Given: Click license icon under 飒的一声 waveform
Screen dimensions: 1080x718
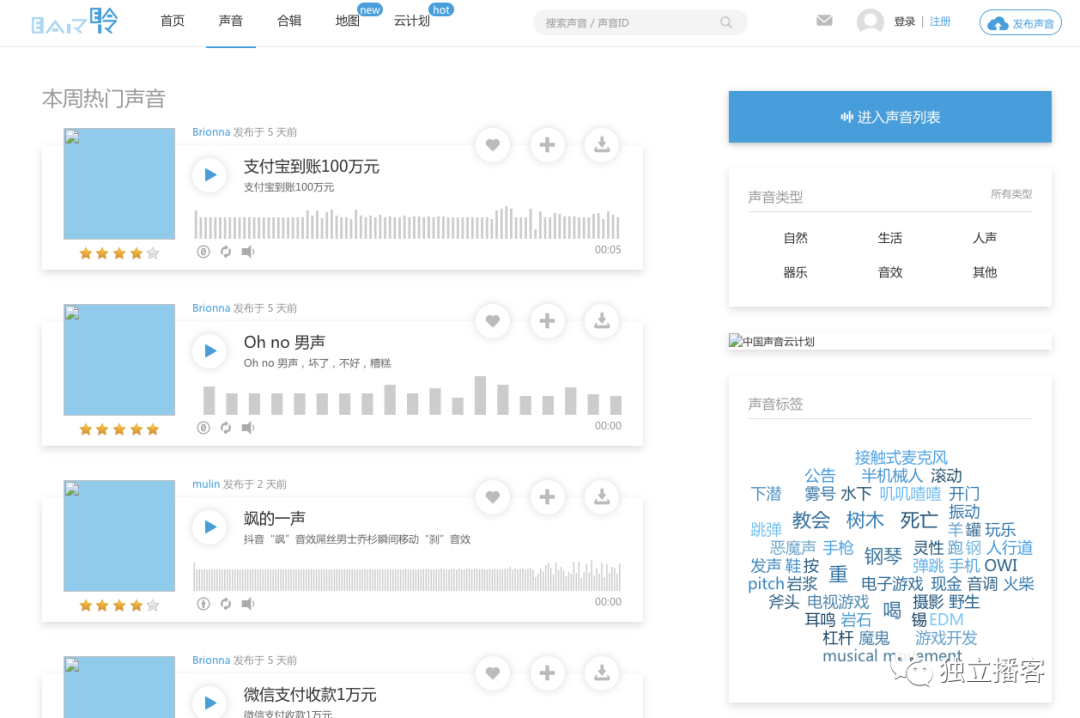Looking at the screenshot, I should tap(203, 604).
